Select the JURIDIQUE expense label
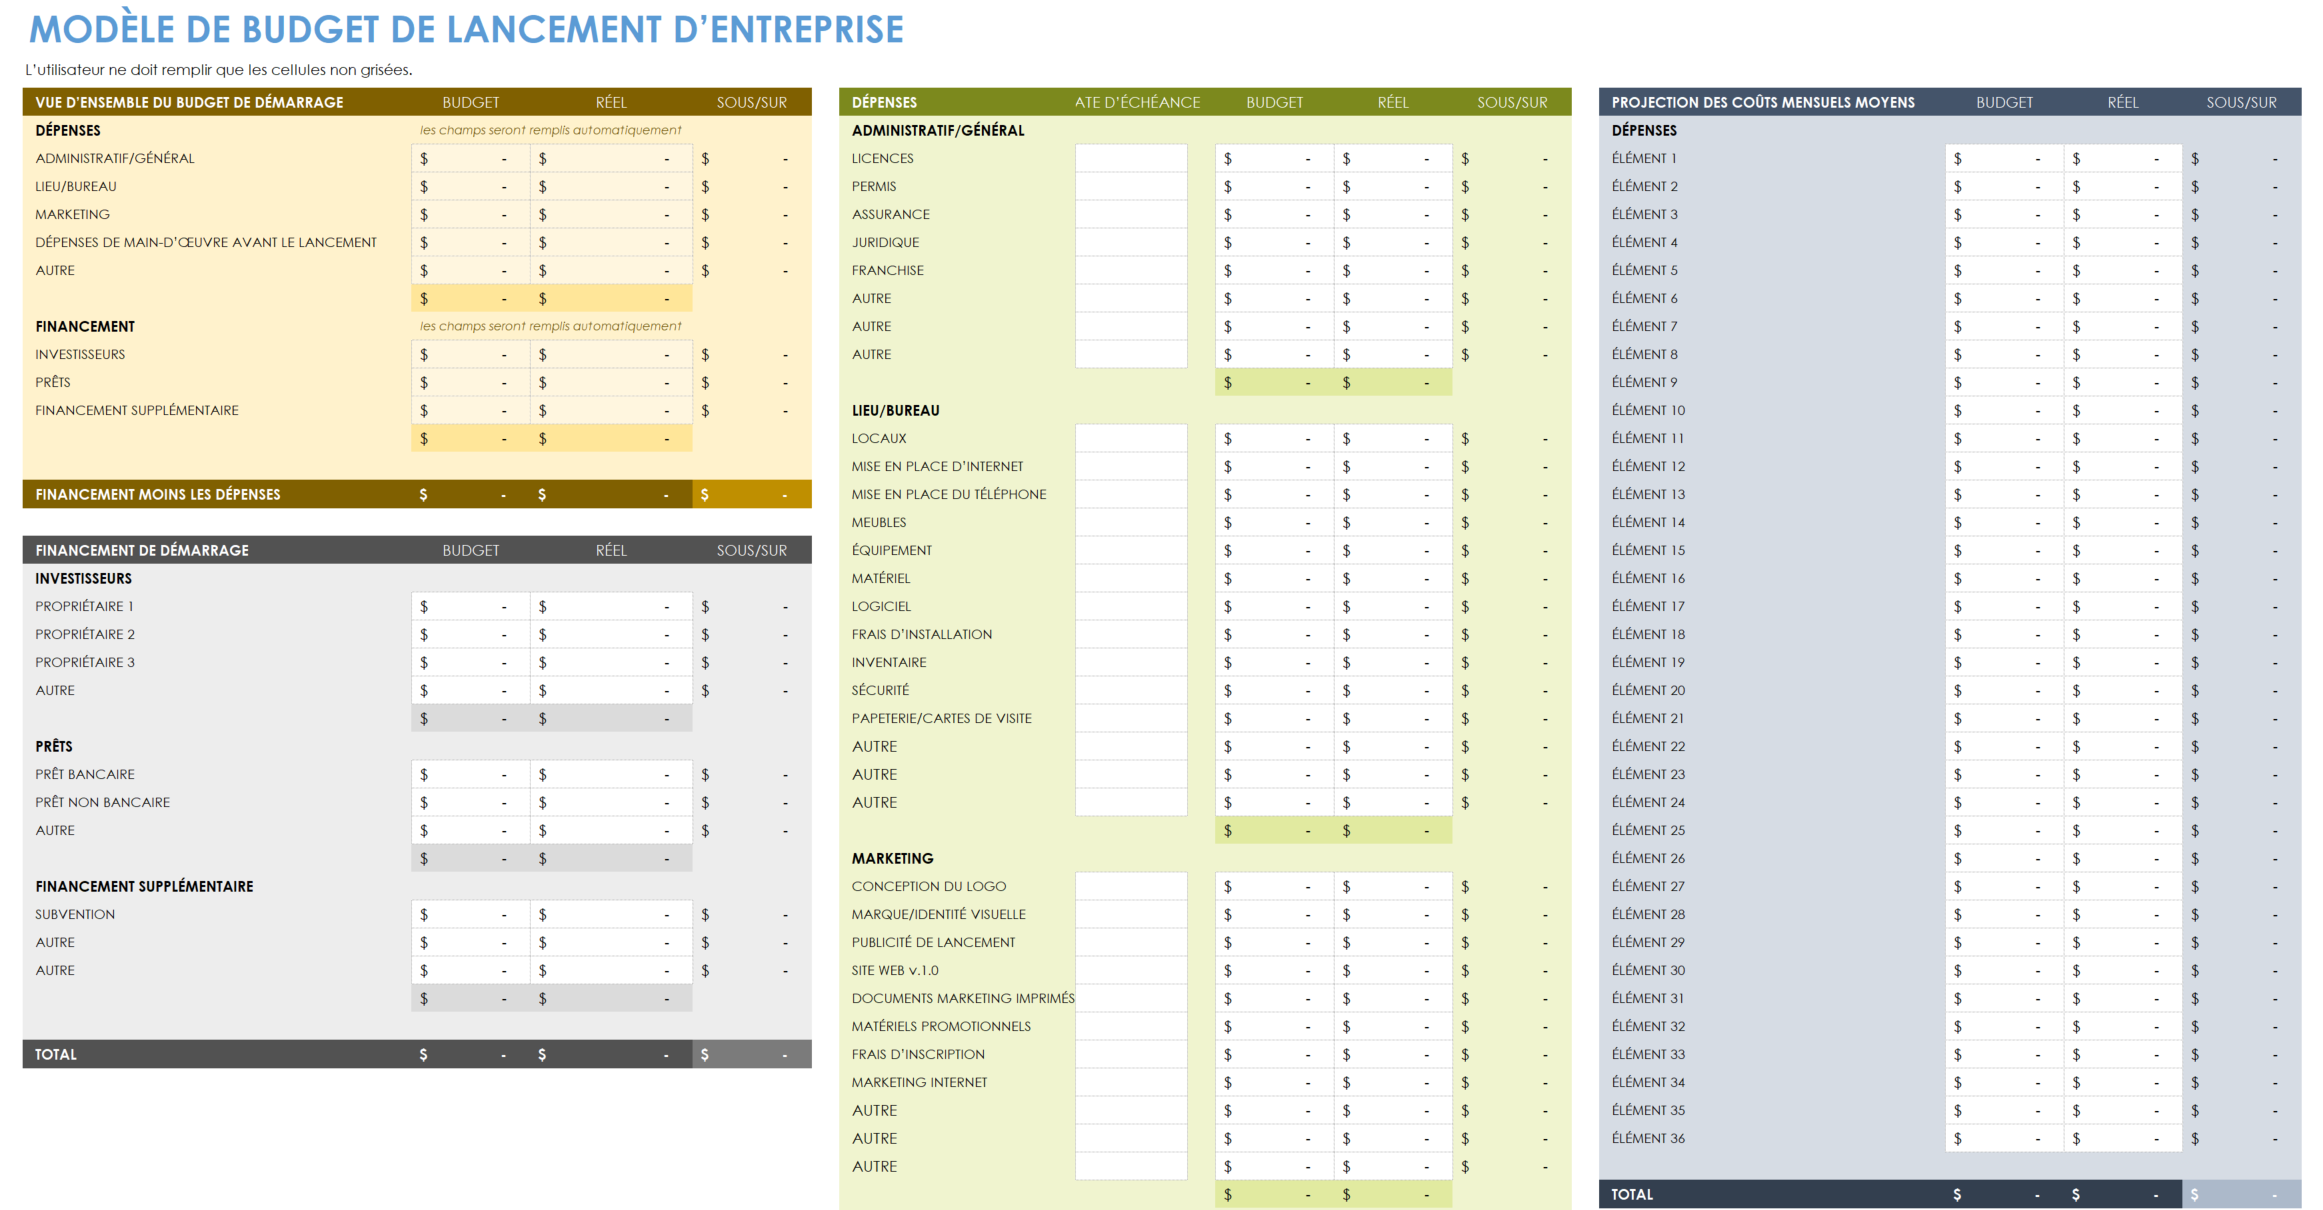Viewport: 2323px width, 1210px height. click(885, 242)
